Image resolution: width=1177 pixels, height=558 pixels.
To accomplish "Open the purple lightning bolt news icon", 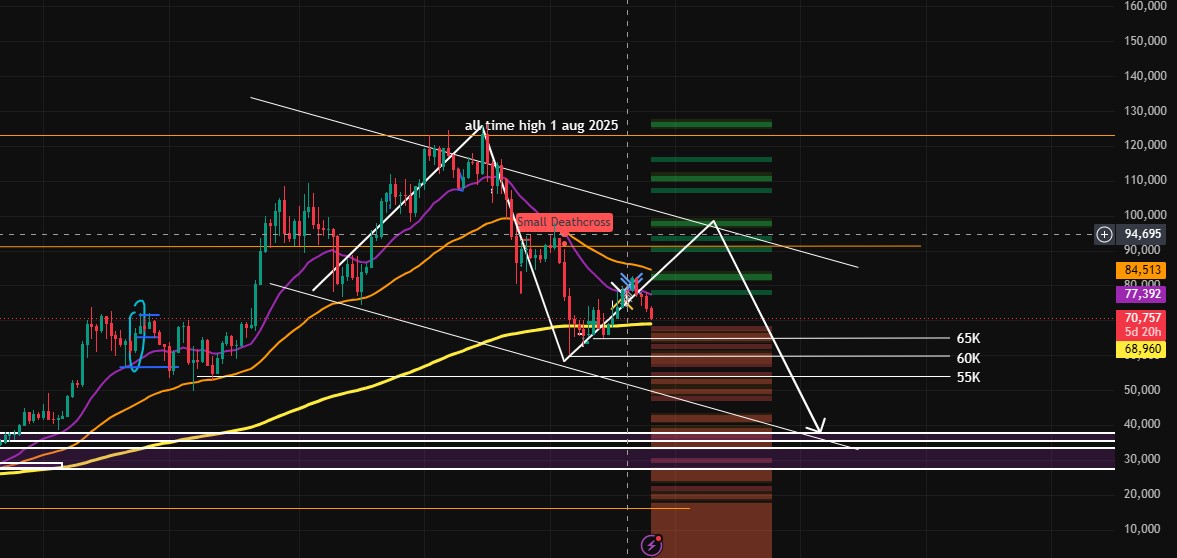I will click(651, 545).
